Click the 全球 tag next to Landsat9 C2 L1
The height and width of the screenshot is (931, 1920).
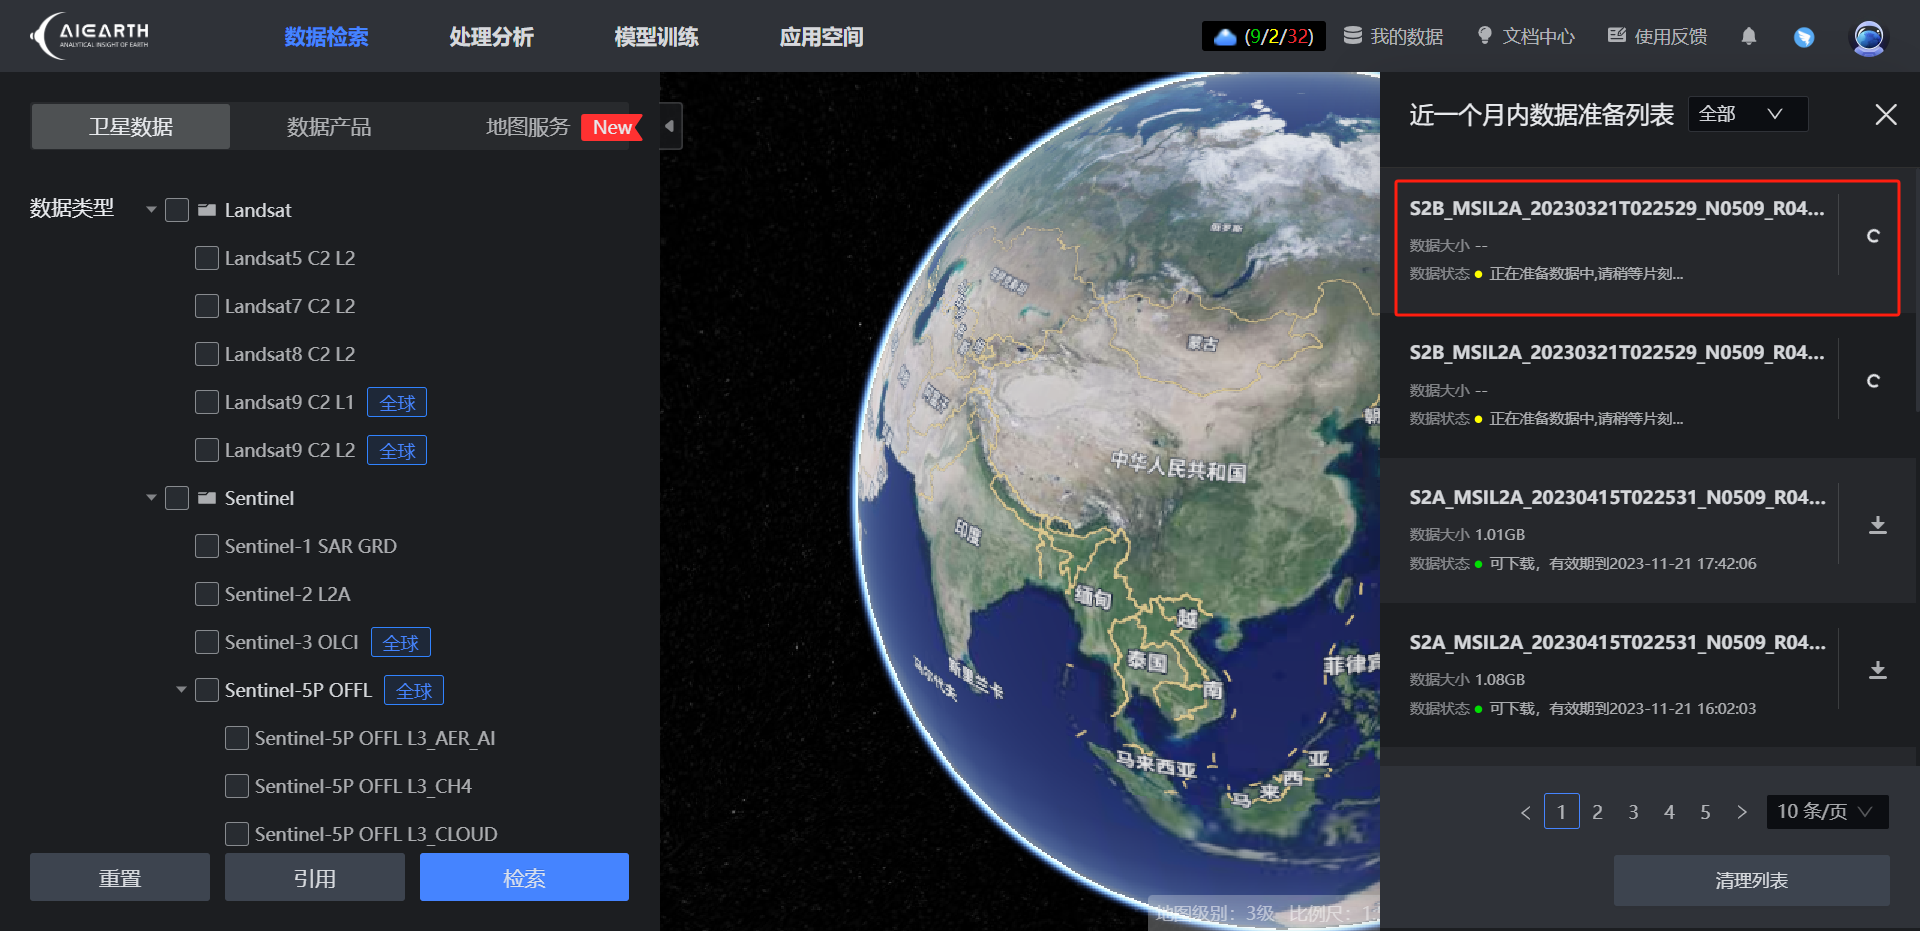click(397, 402)
